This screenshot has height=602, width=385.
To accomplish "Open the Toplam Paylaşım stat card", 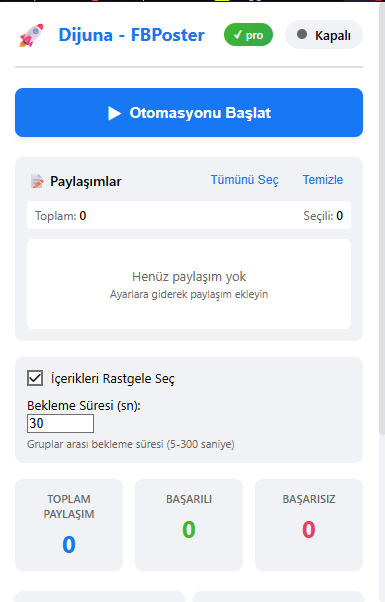I will click(69, 525).
